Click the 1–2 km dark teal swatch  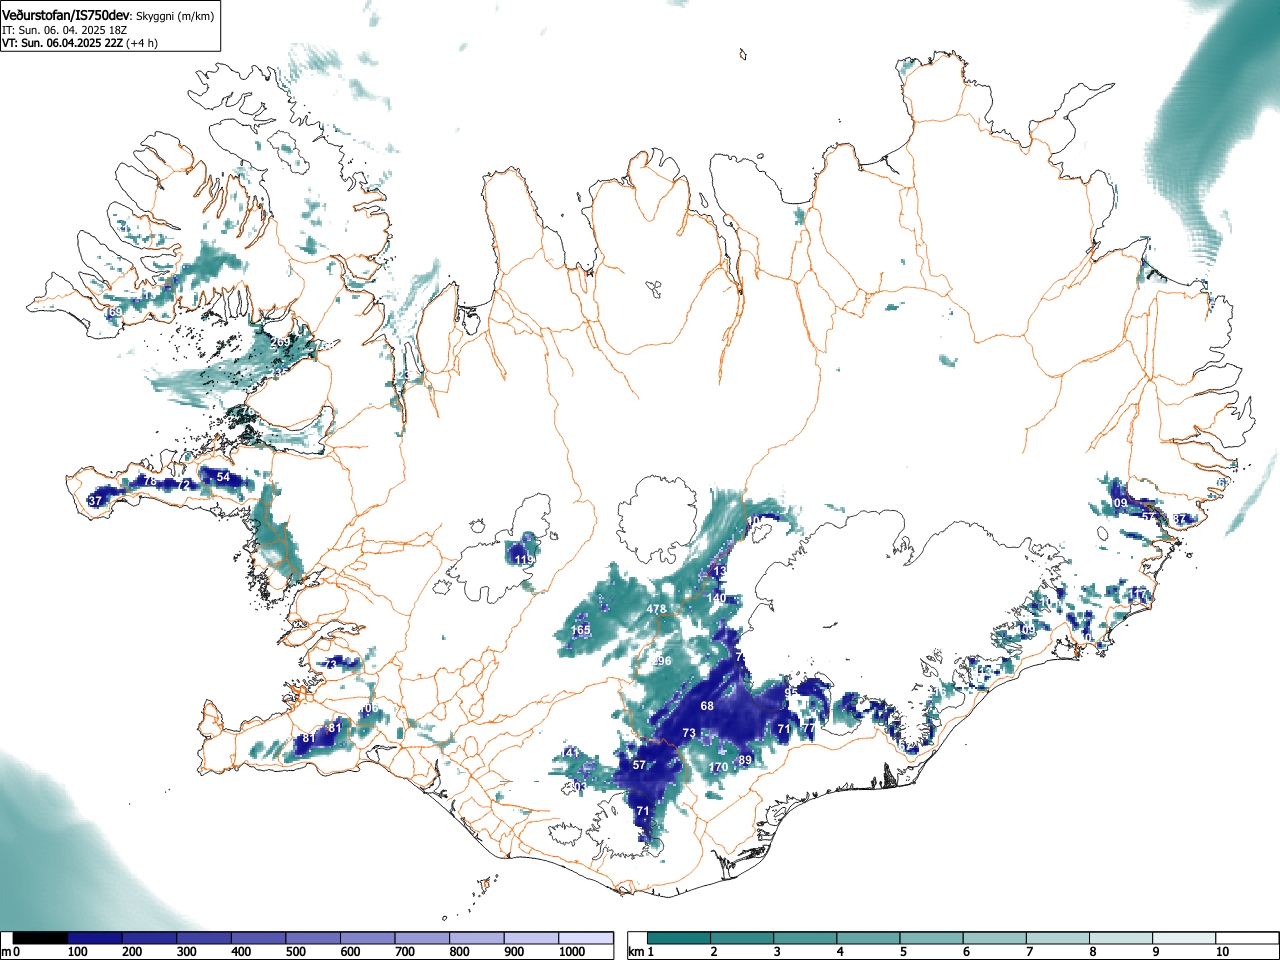coord(680,938)
